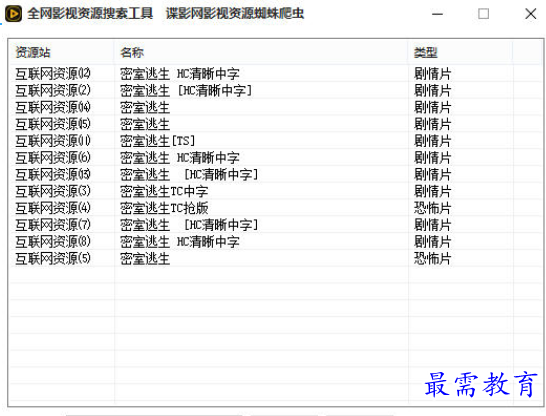This screenshot has height=416, width=546.
Task: Click 剧情片 type in the 互联网资源(2) row
Action: pos(432,91)
